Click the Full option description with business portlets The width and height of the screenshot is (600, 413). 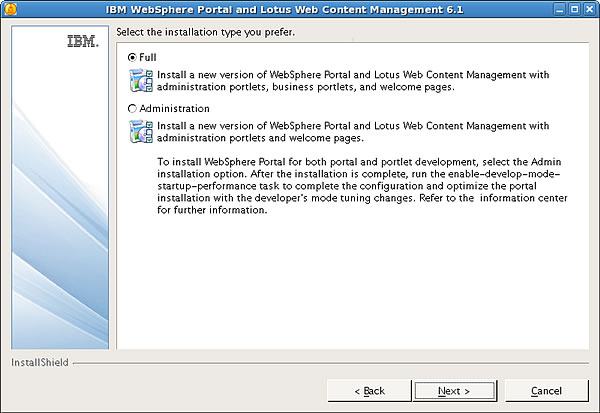coord(353,81)
